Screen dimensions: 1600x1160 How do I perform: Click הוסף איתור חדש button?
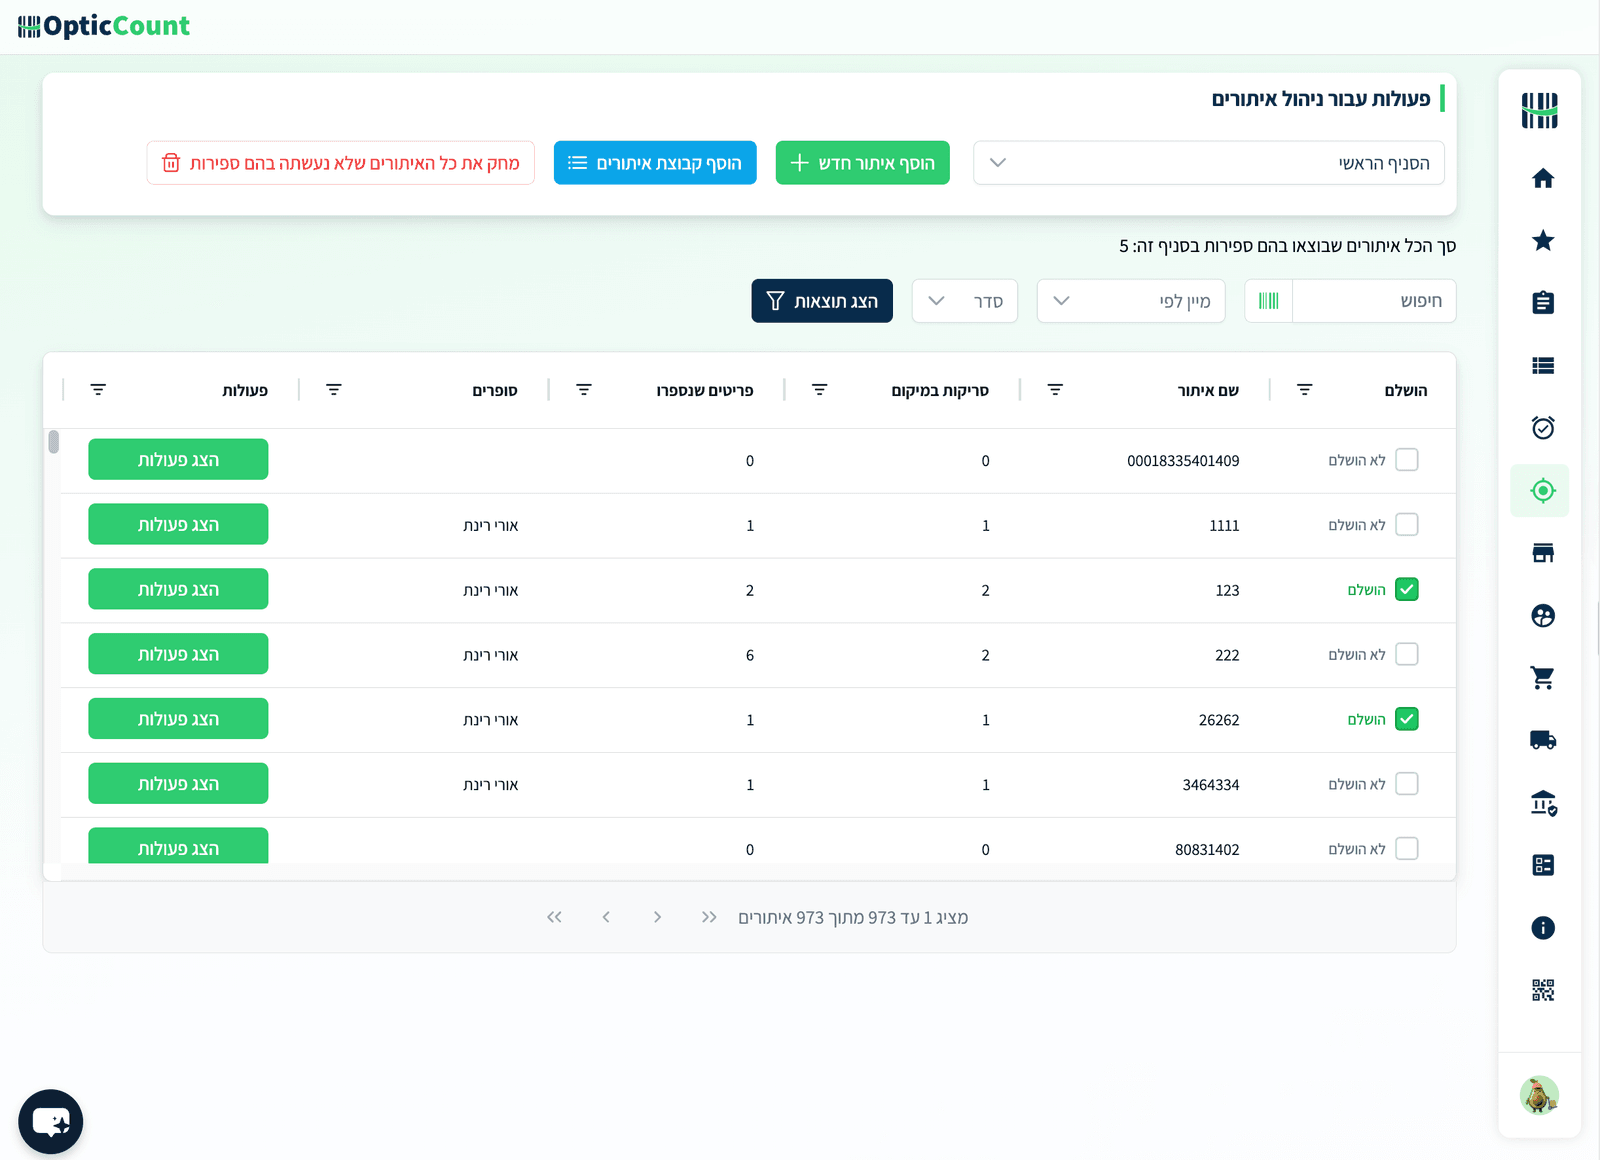coord(862,163)
